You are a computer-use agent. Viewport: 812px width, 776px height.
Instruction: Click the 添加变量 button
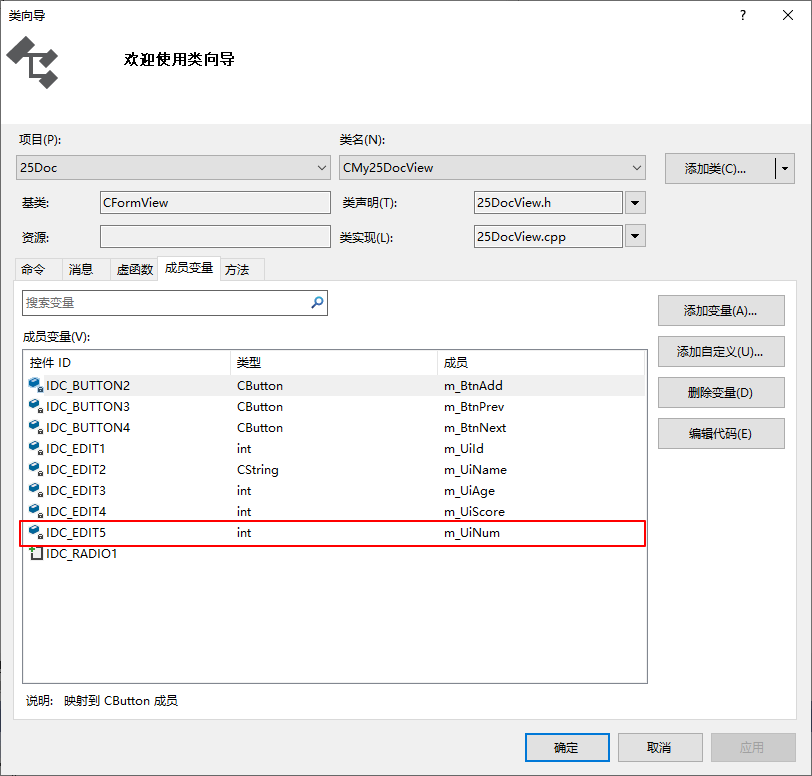coord(721,310)
